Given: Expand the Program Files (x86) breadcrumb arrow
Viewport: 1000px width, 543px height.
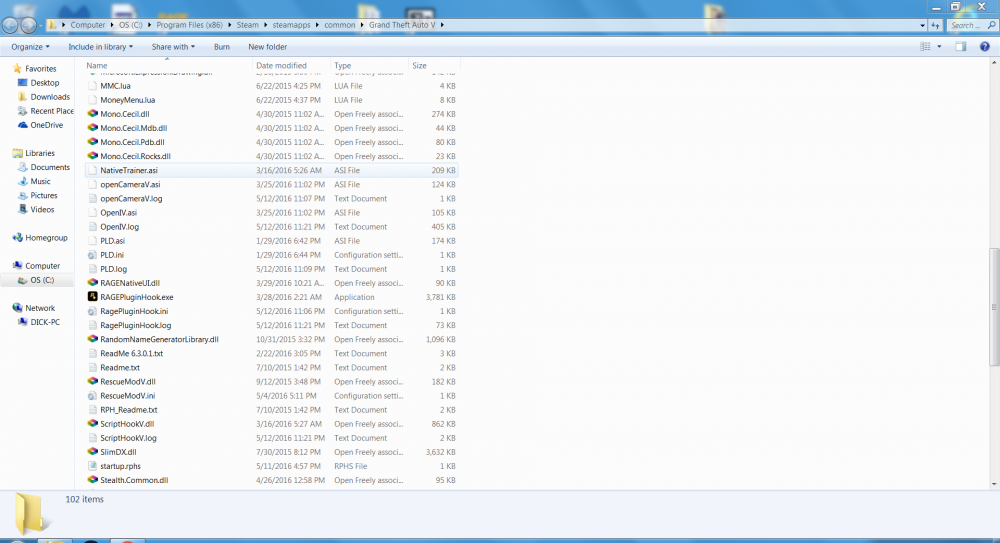Looking at the screenshot, I should tap(230, 25).
